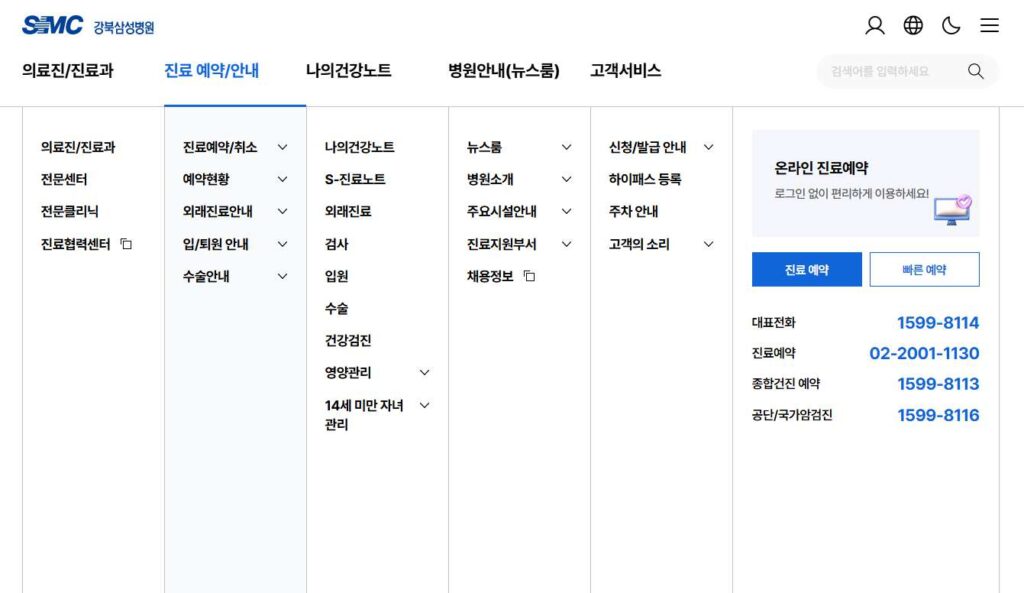1024x593 pixels.
Task: Open the 의료진/진료과 top menu
Action: tap(68, 71)
